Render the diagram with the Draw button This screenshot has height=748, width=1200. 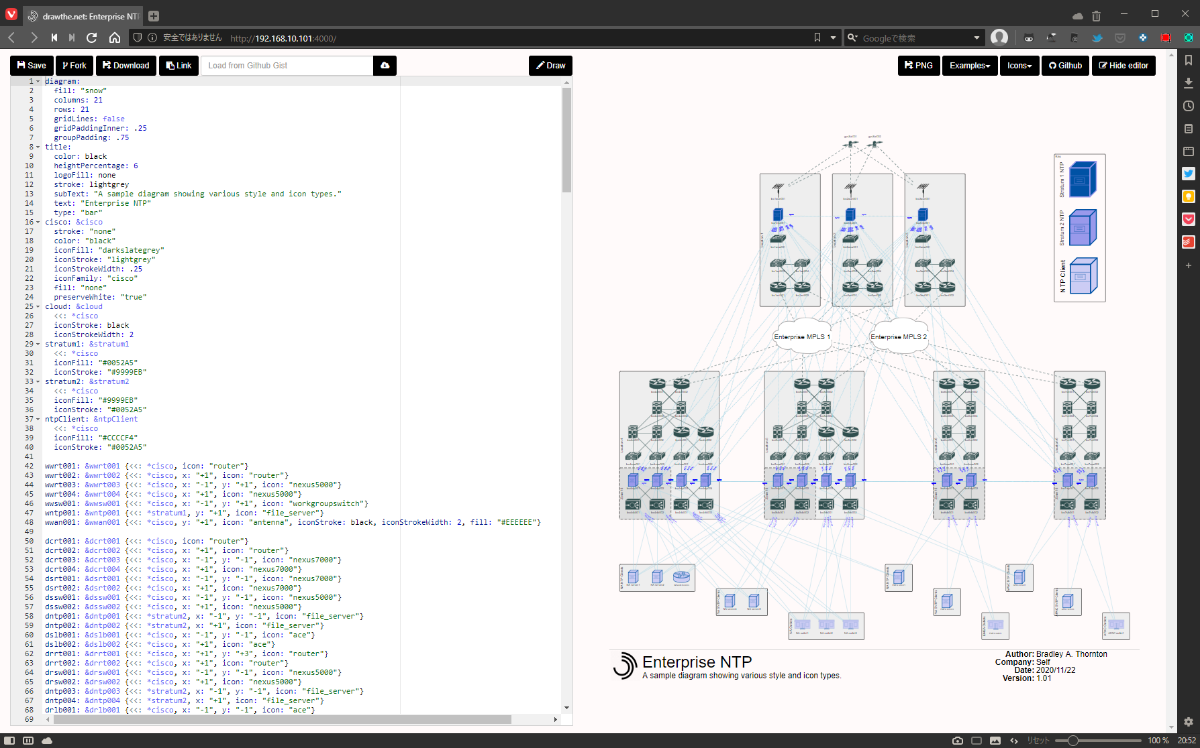550,65
